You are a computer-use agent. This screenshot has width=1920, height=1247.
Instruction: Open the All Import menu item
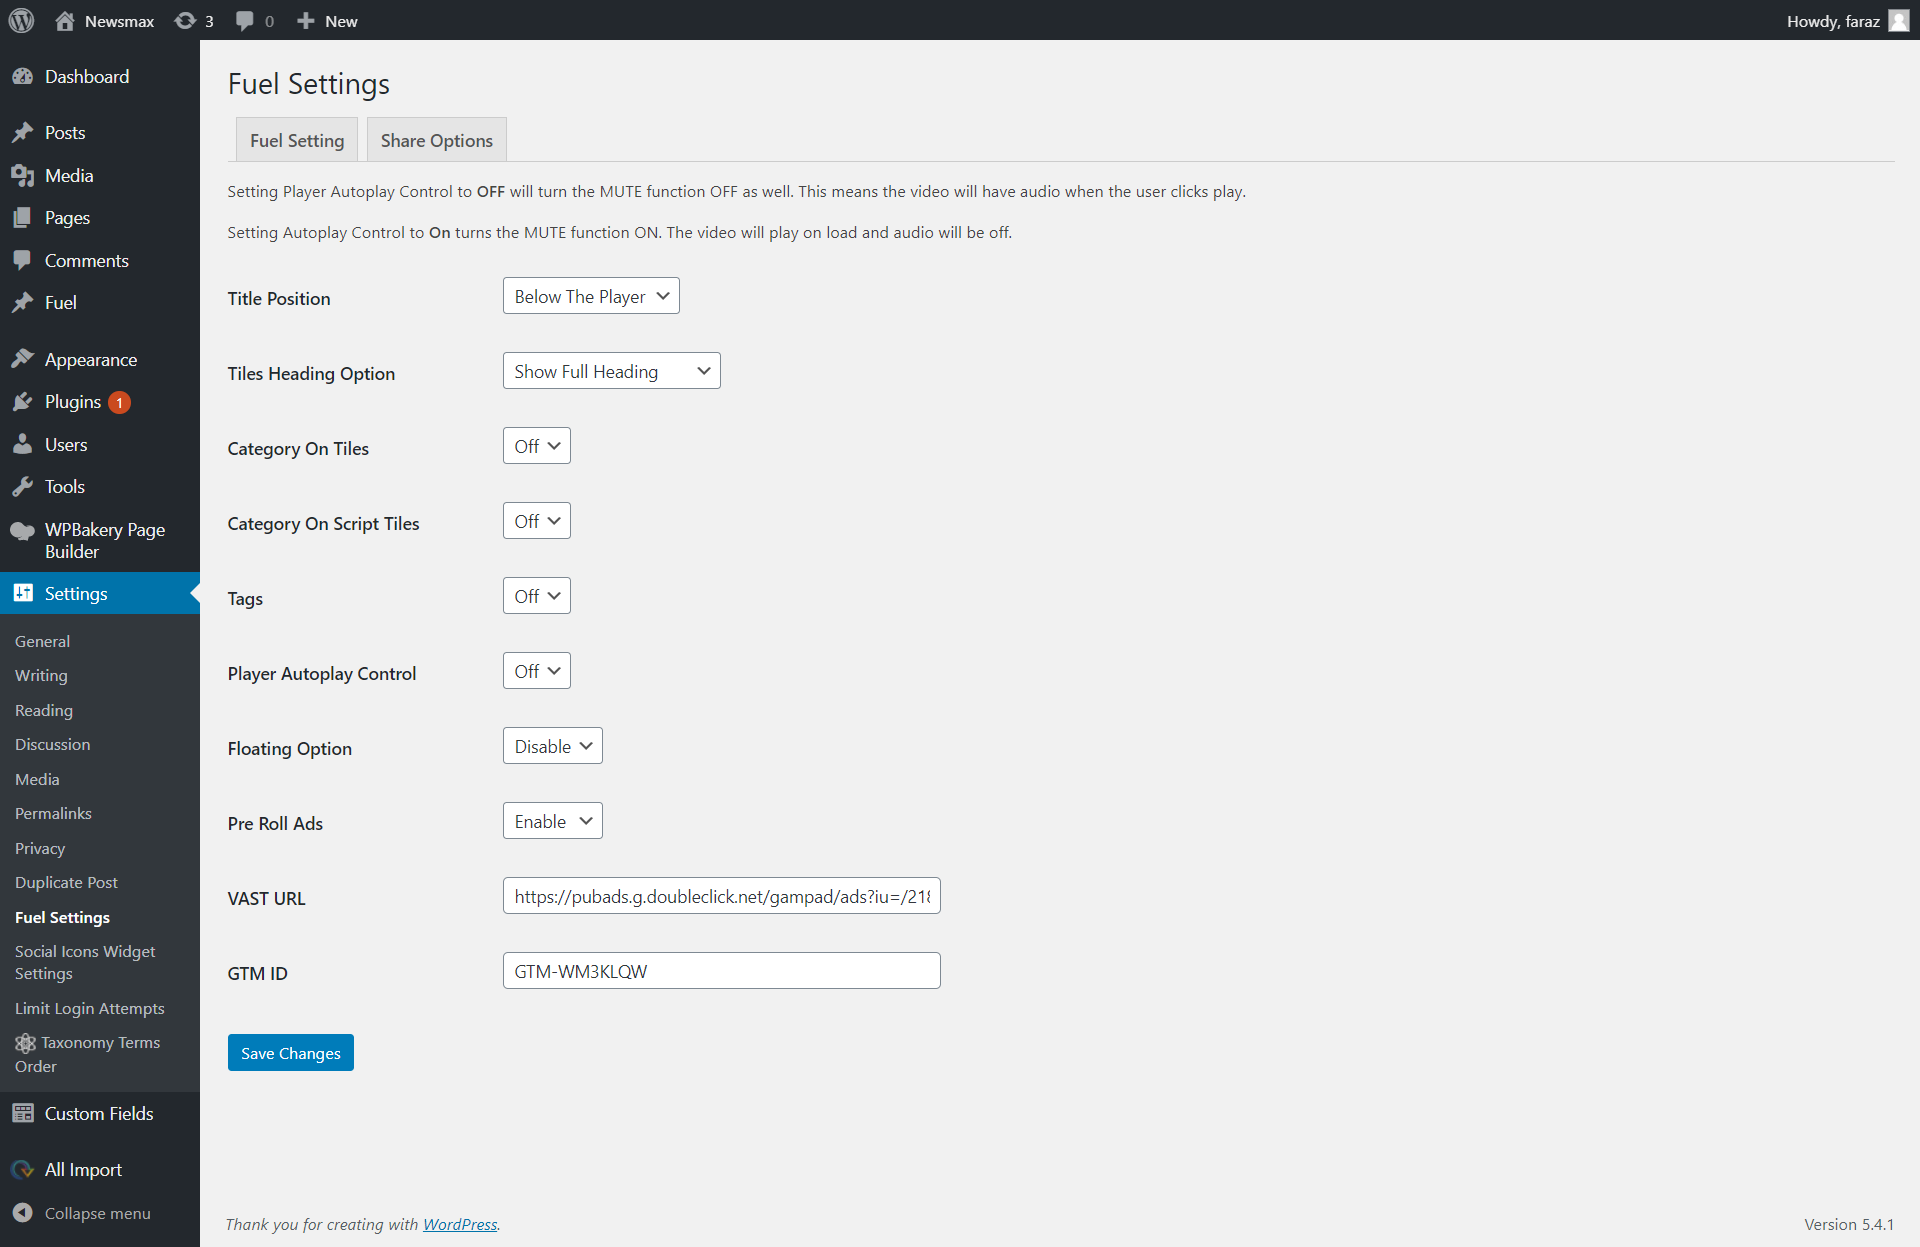83,1170
